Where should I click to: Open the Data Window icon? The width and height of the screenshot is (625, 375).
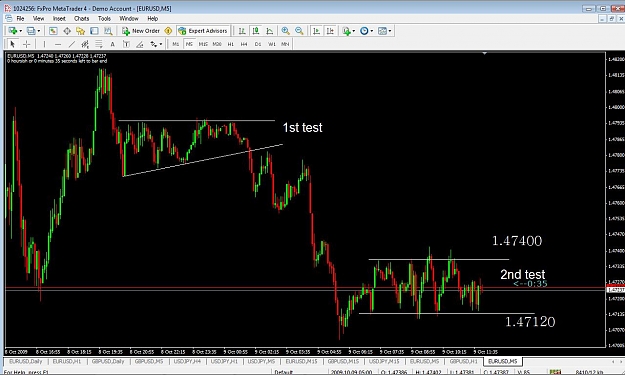67,31
